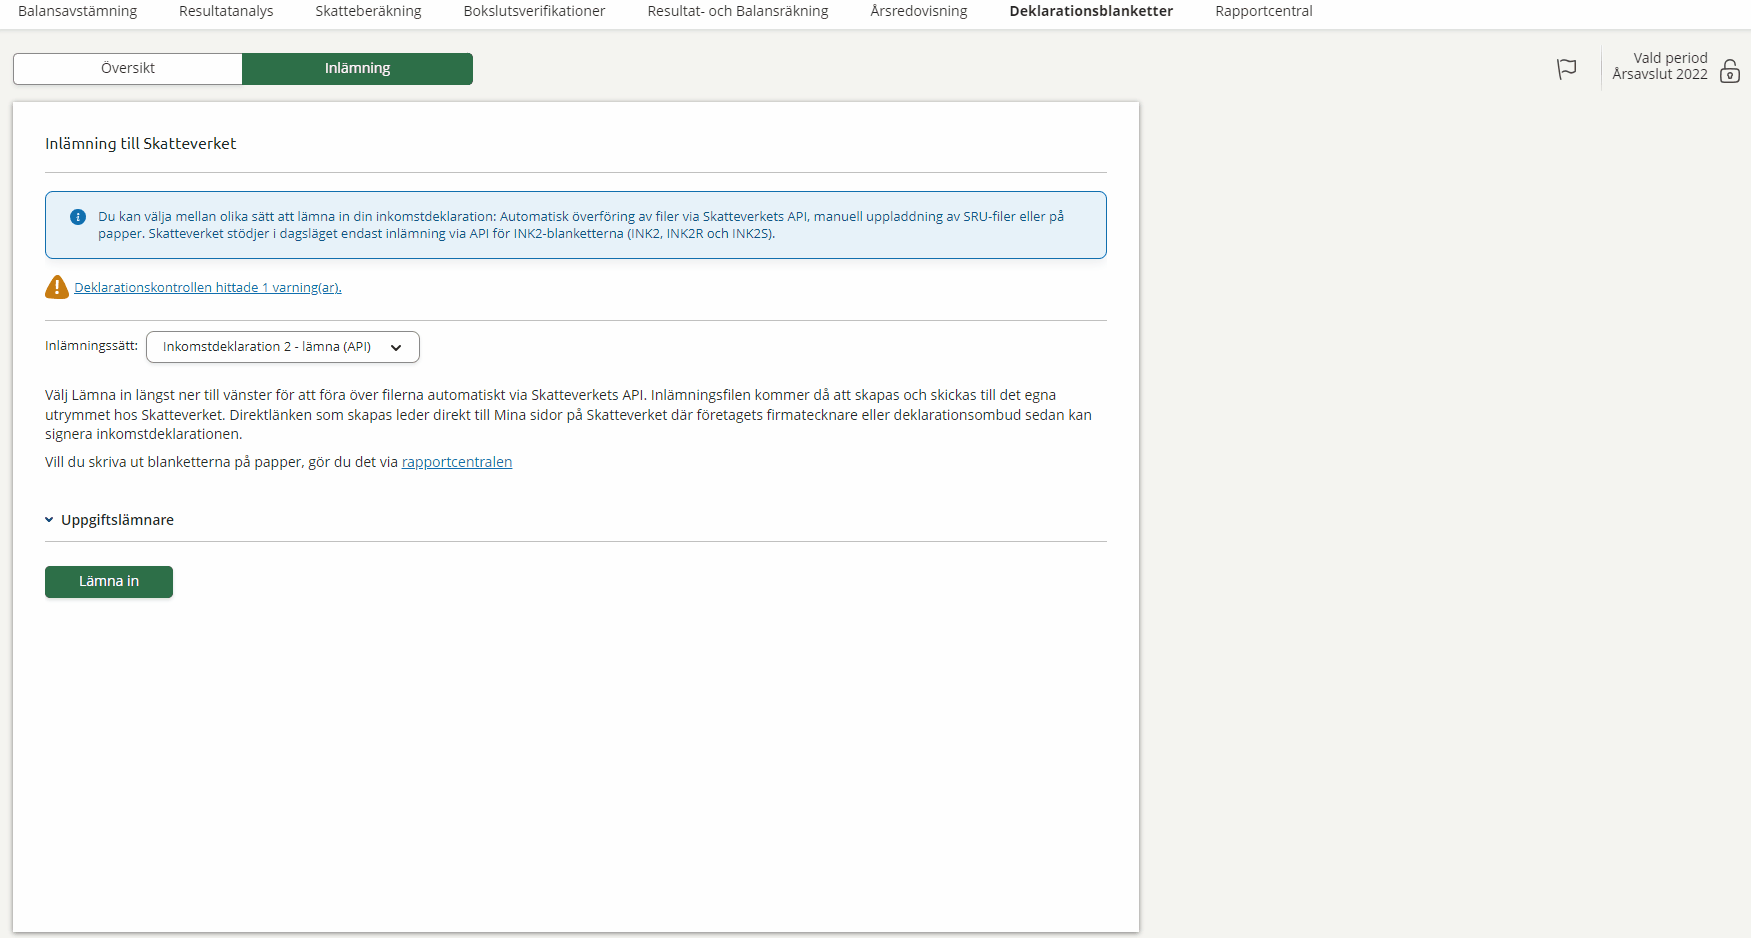
Task: Open the Deklarationskontrollen warning link
Action: pyautogui.click(x=207, y=288)
